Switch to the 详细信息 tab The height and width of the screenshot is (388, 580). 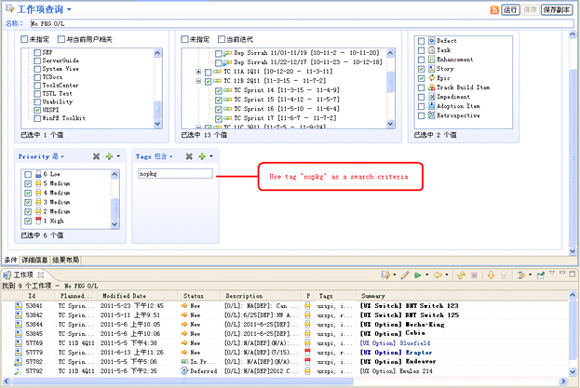34,260
